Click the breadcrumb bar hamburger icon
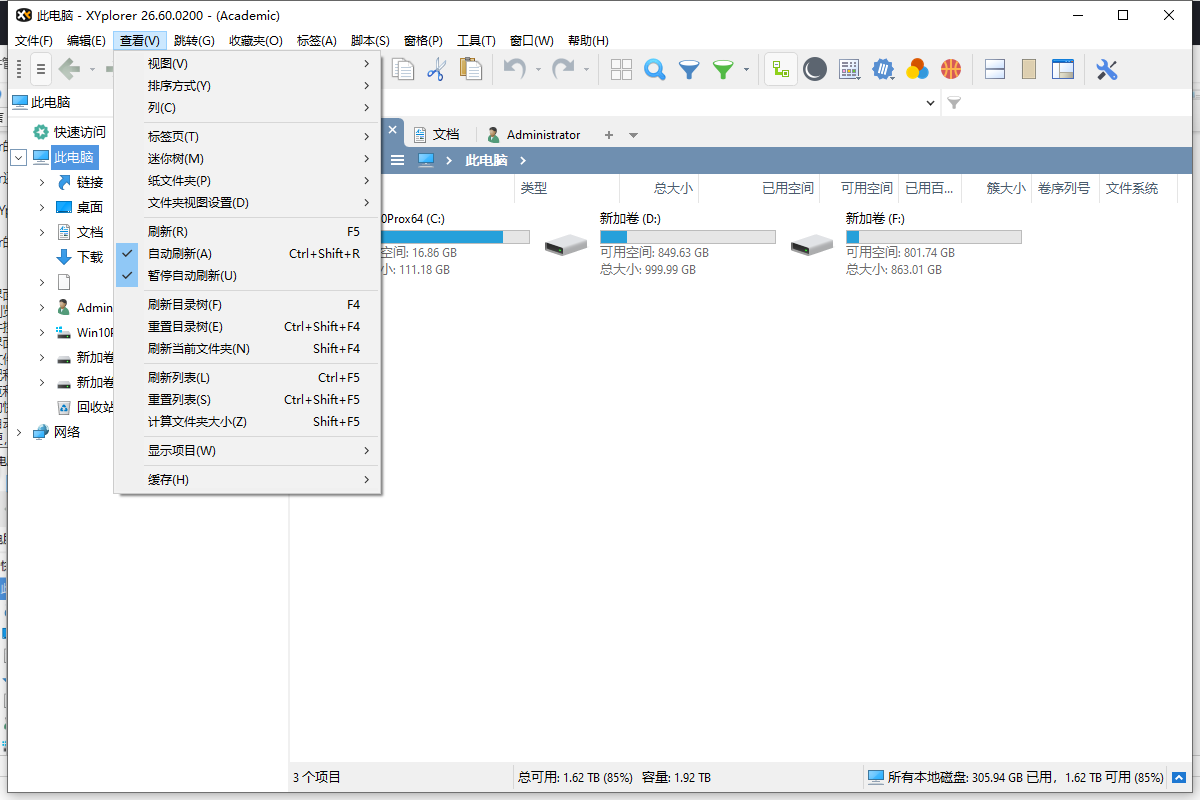Viewport: 1200px width, 800px height. [397, 160]
